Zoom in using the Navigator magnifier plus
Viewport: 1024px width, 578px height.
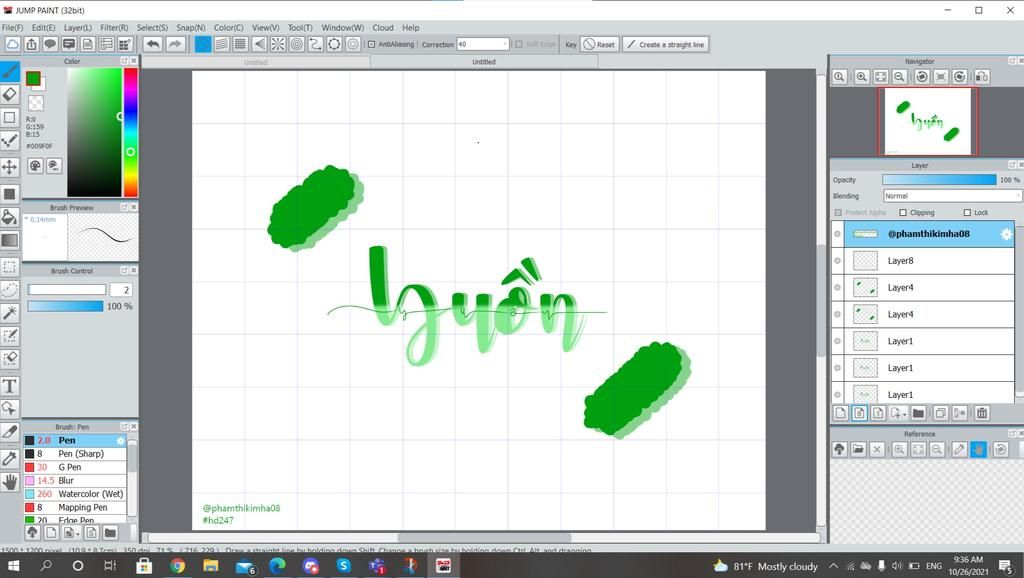[861, 76]
